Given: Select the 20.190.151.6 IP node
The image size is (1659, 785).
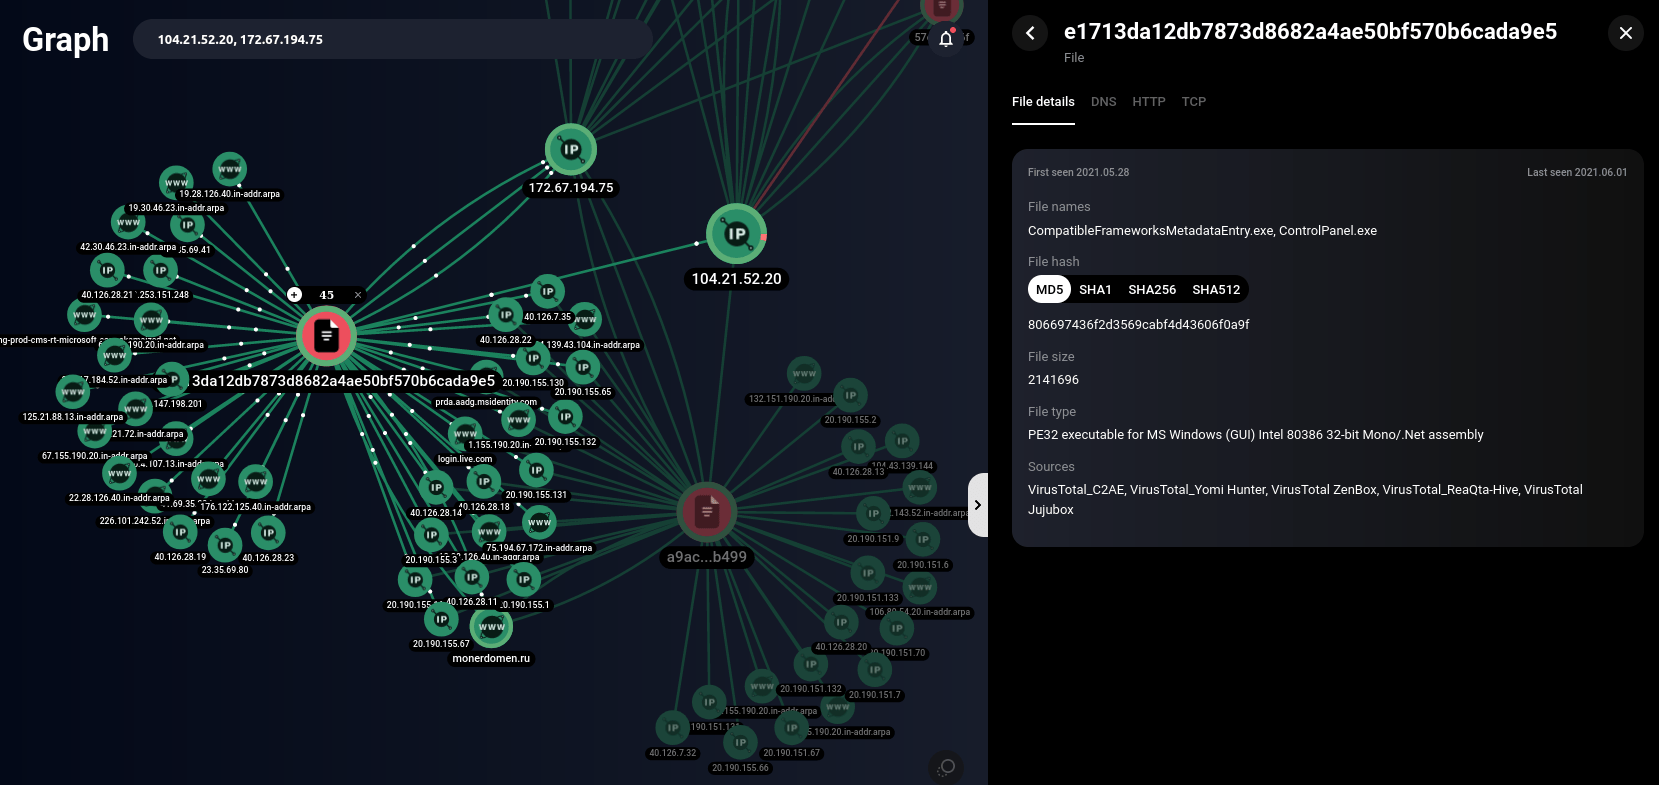Looking at the screenshot, I should pos(923,539).
